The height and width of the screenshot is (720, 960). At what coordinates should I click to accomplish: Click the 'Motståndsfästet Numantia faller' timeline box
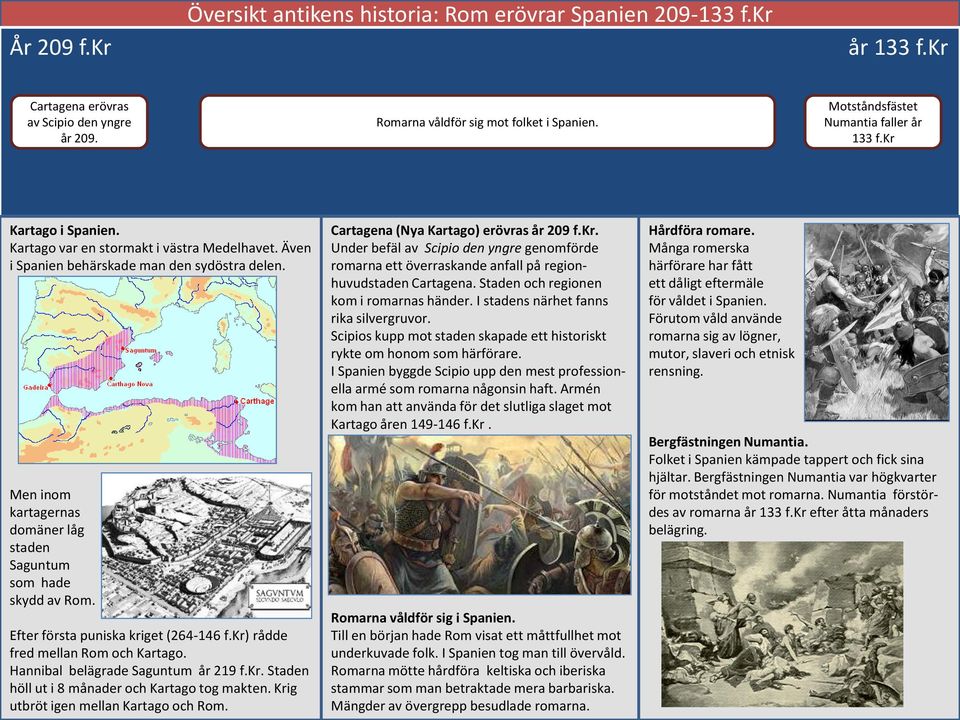click(x=872, y=122)
